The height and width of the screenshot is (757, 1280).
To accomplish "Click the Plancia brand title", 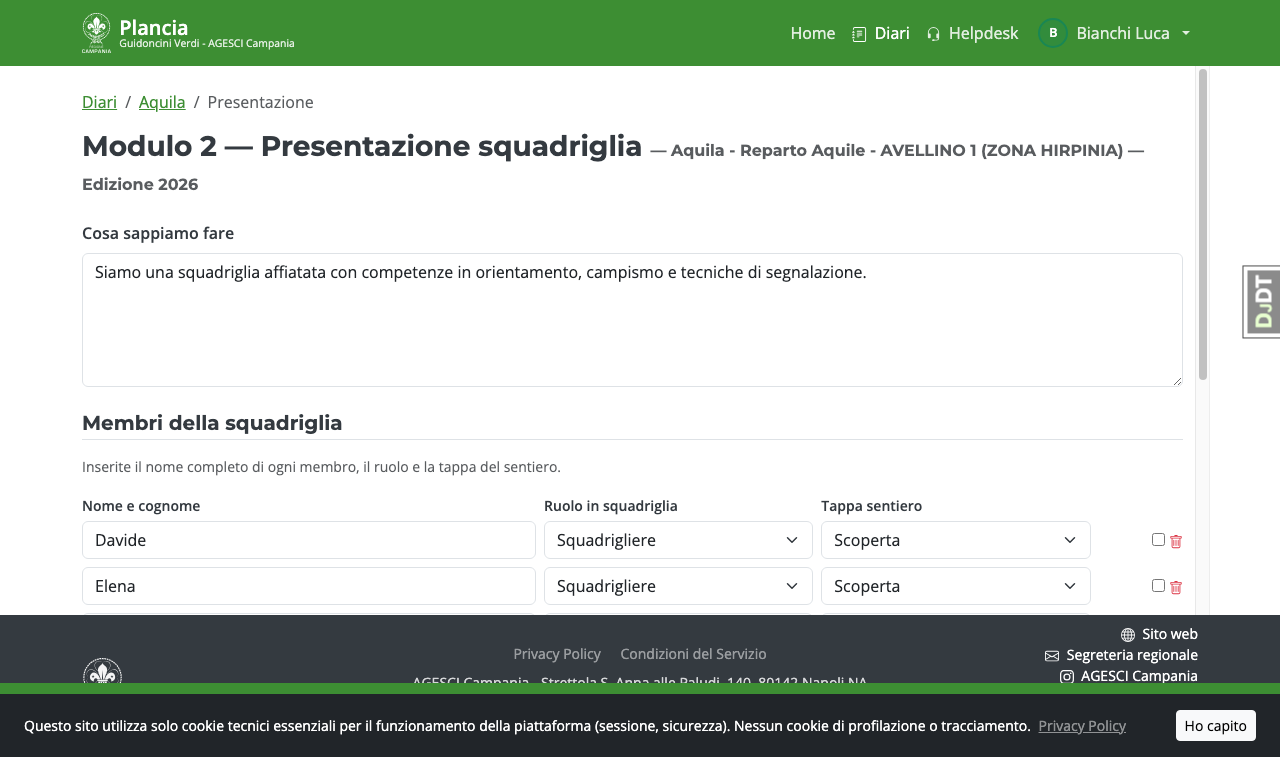I will (x=153, y=27).
